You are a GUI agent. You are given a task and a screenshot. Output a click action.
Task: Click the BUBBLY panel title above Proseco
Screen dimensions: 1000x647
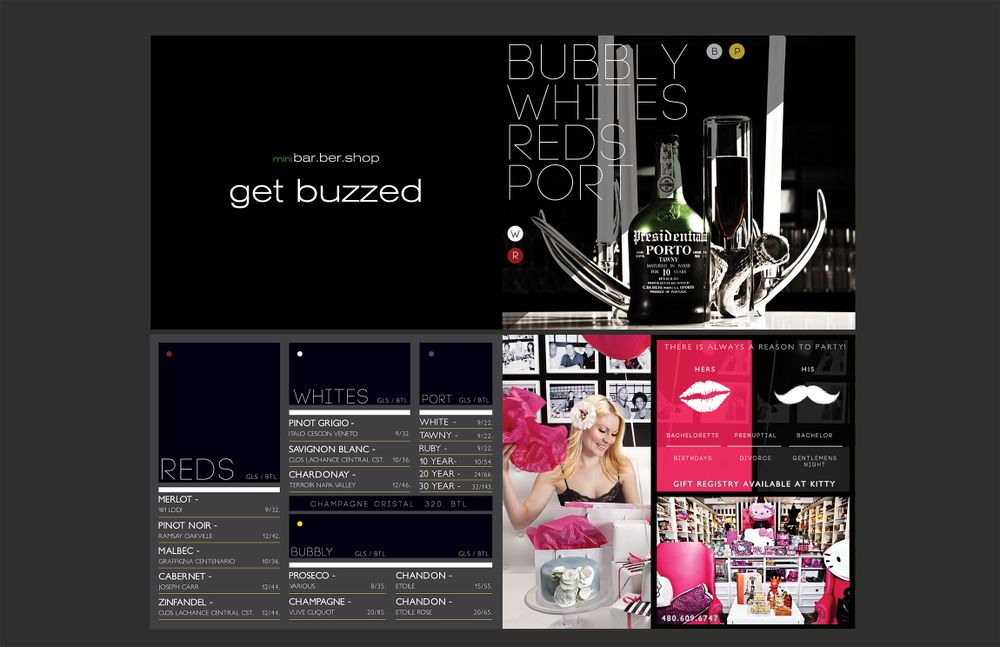[x=311, y=552]
